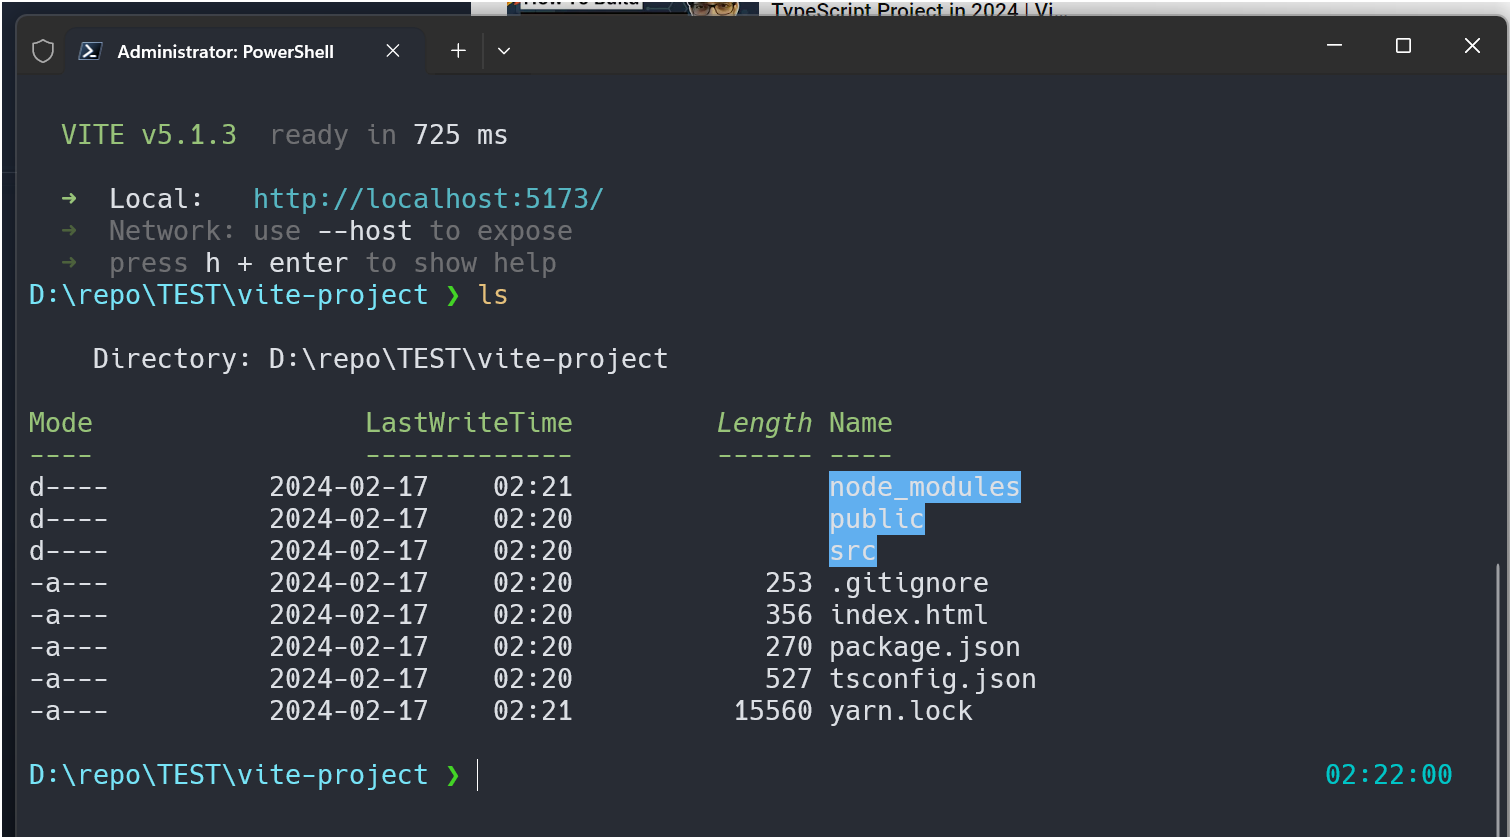Viewport: 1512px width, 839px height.
Task: Click the LastWriteTime column header
Action: [469, 423]
